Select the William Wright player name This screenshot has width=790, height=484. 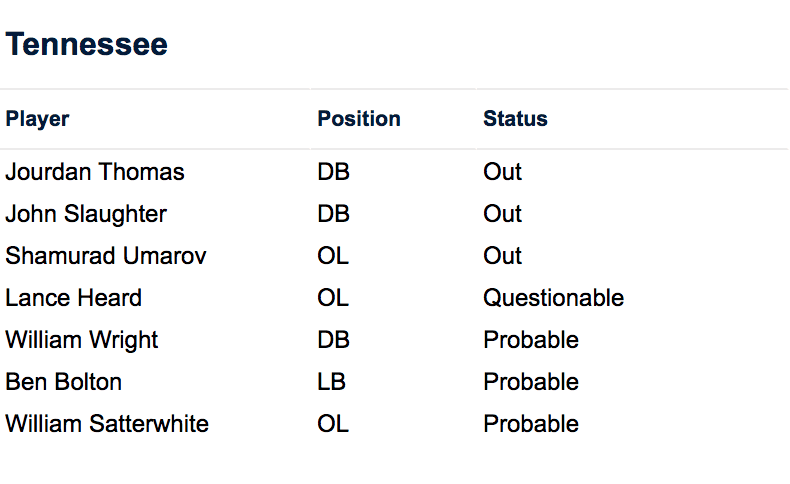point(82,340)
